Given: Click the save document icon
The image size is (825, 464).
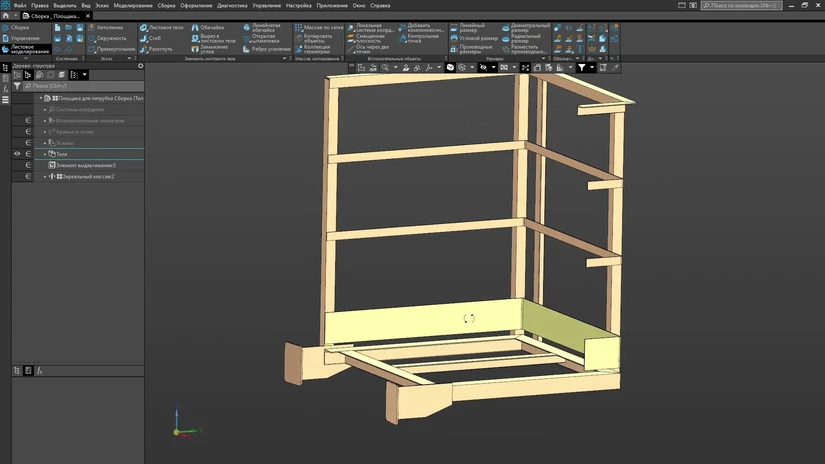Looking at the screenshot, I should (79, 27).
